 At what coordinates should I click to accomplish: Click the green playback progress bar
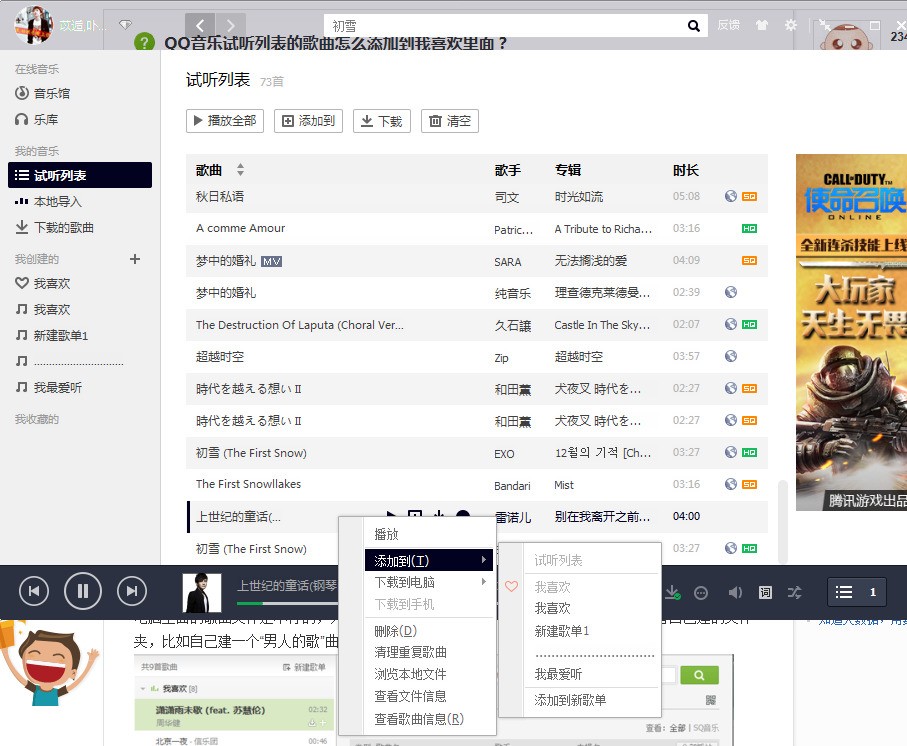point(249,604)
